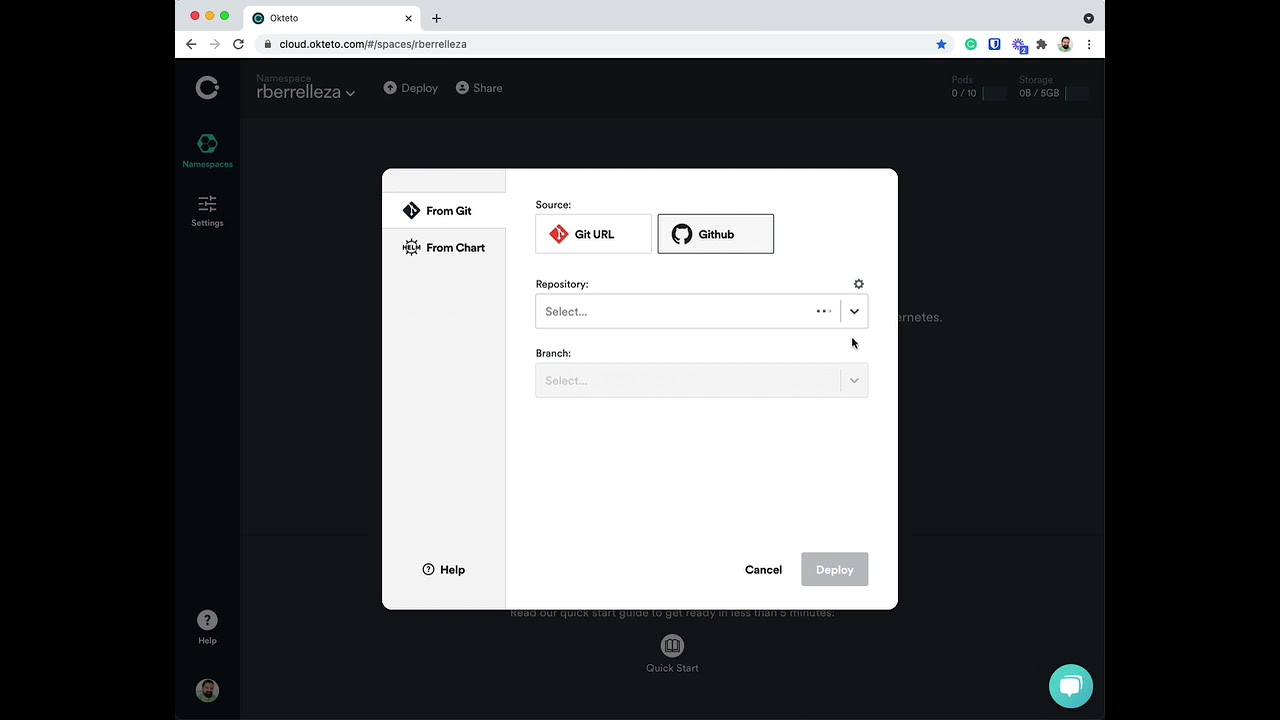Click the Pods usage indicator
Image resolution: width=1280 pixels, height=720 pixels.
tap(978, 87)
